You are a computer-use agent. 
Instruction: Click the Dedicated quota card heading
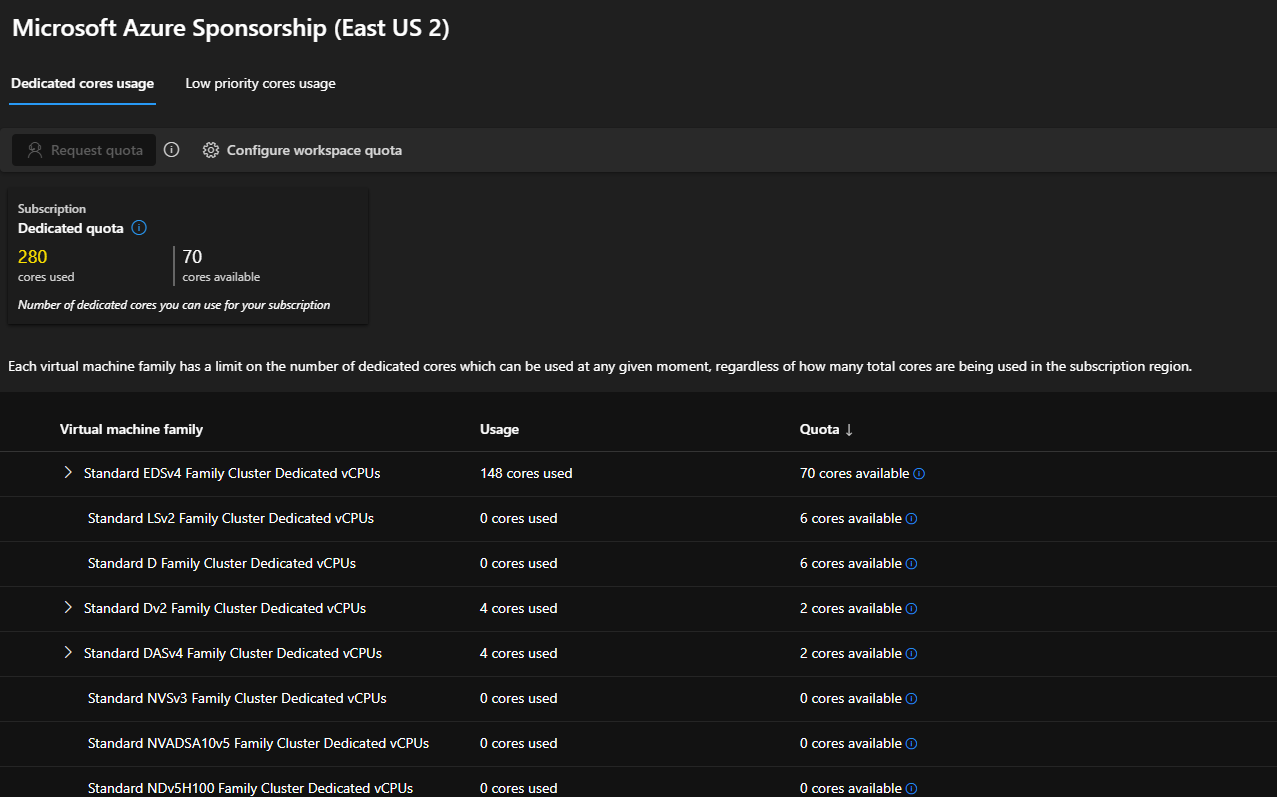click(71, 228)
